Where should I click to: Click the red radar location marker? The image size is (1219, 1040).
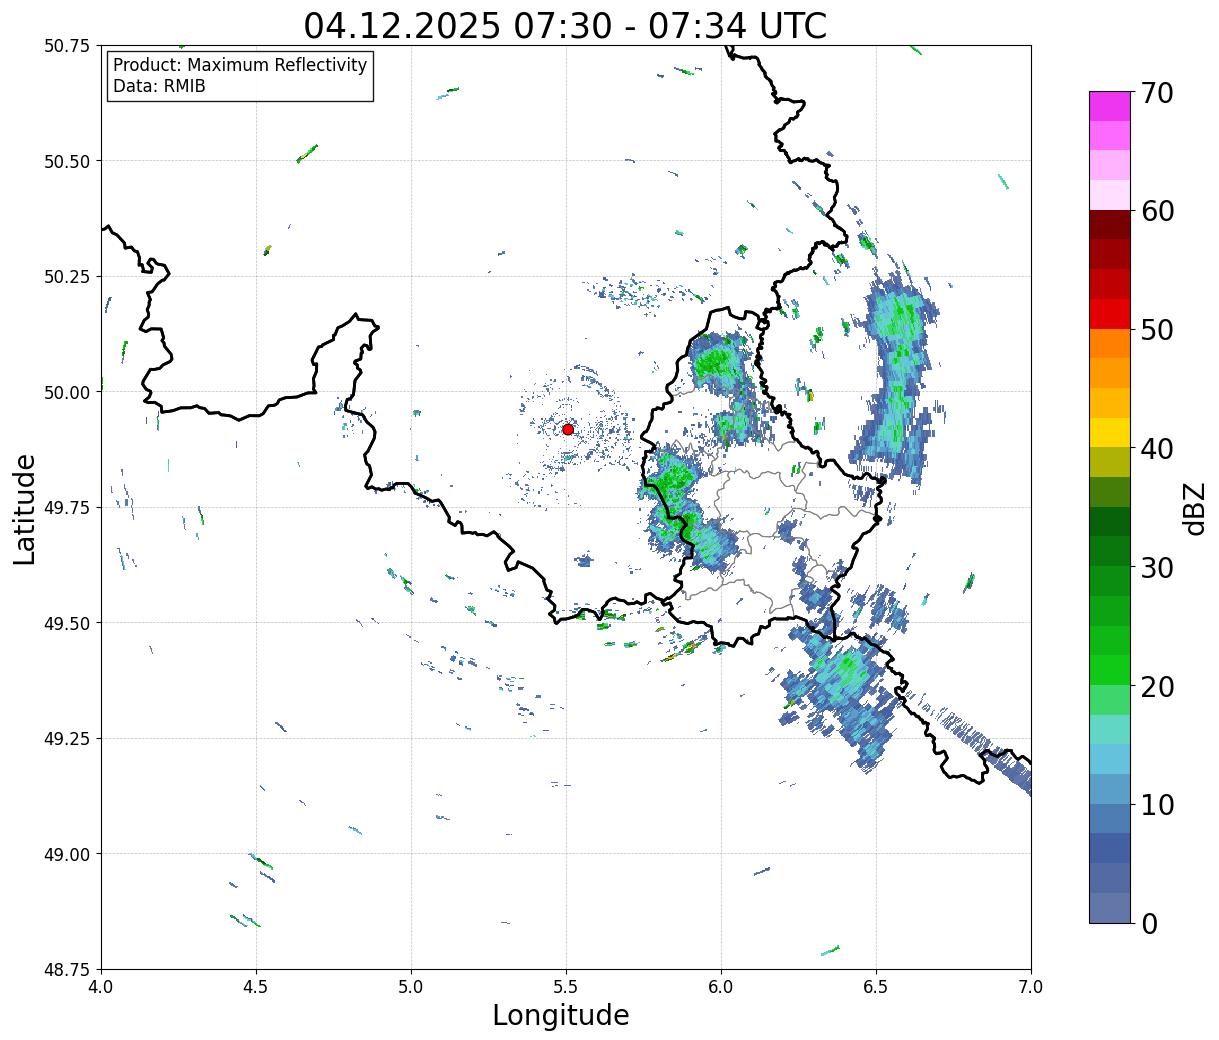[568, 429]
